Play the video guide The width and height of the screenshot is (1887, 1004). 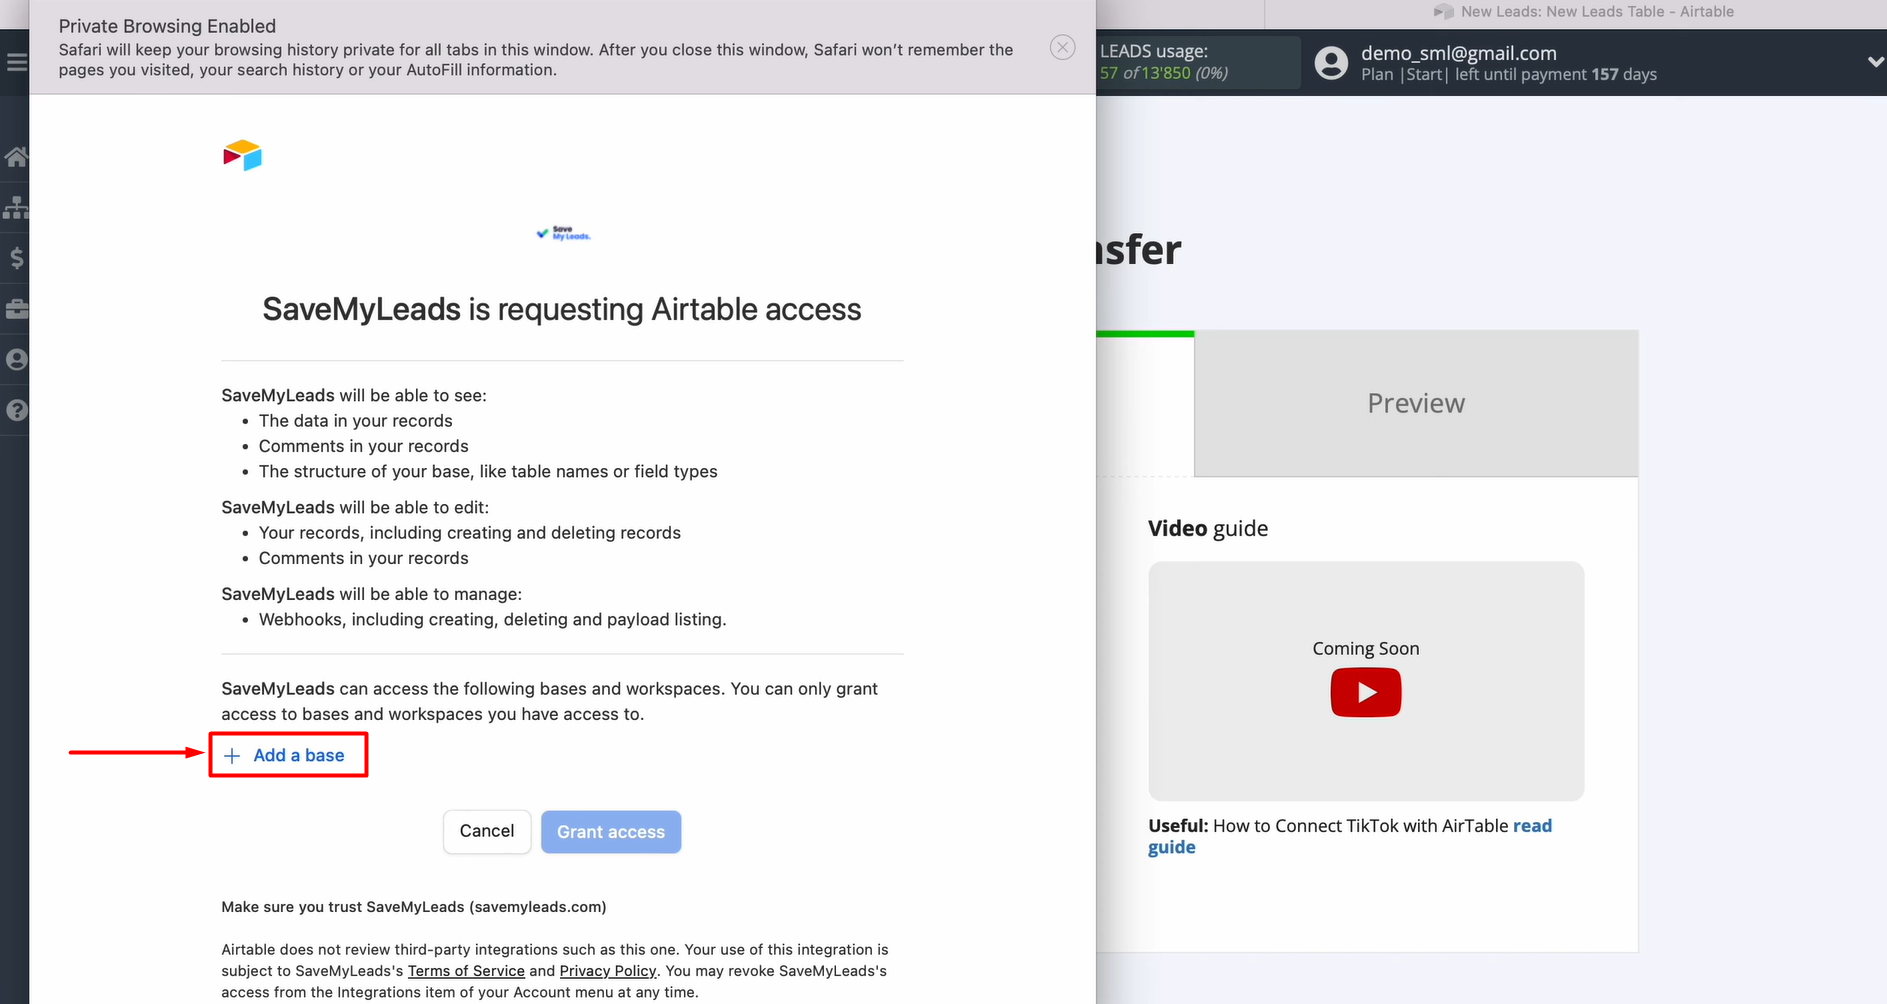click(1365, 692)
